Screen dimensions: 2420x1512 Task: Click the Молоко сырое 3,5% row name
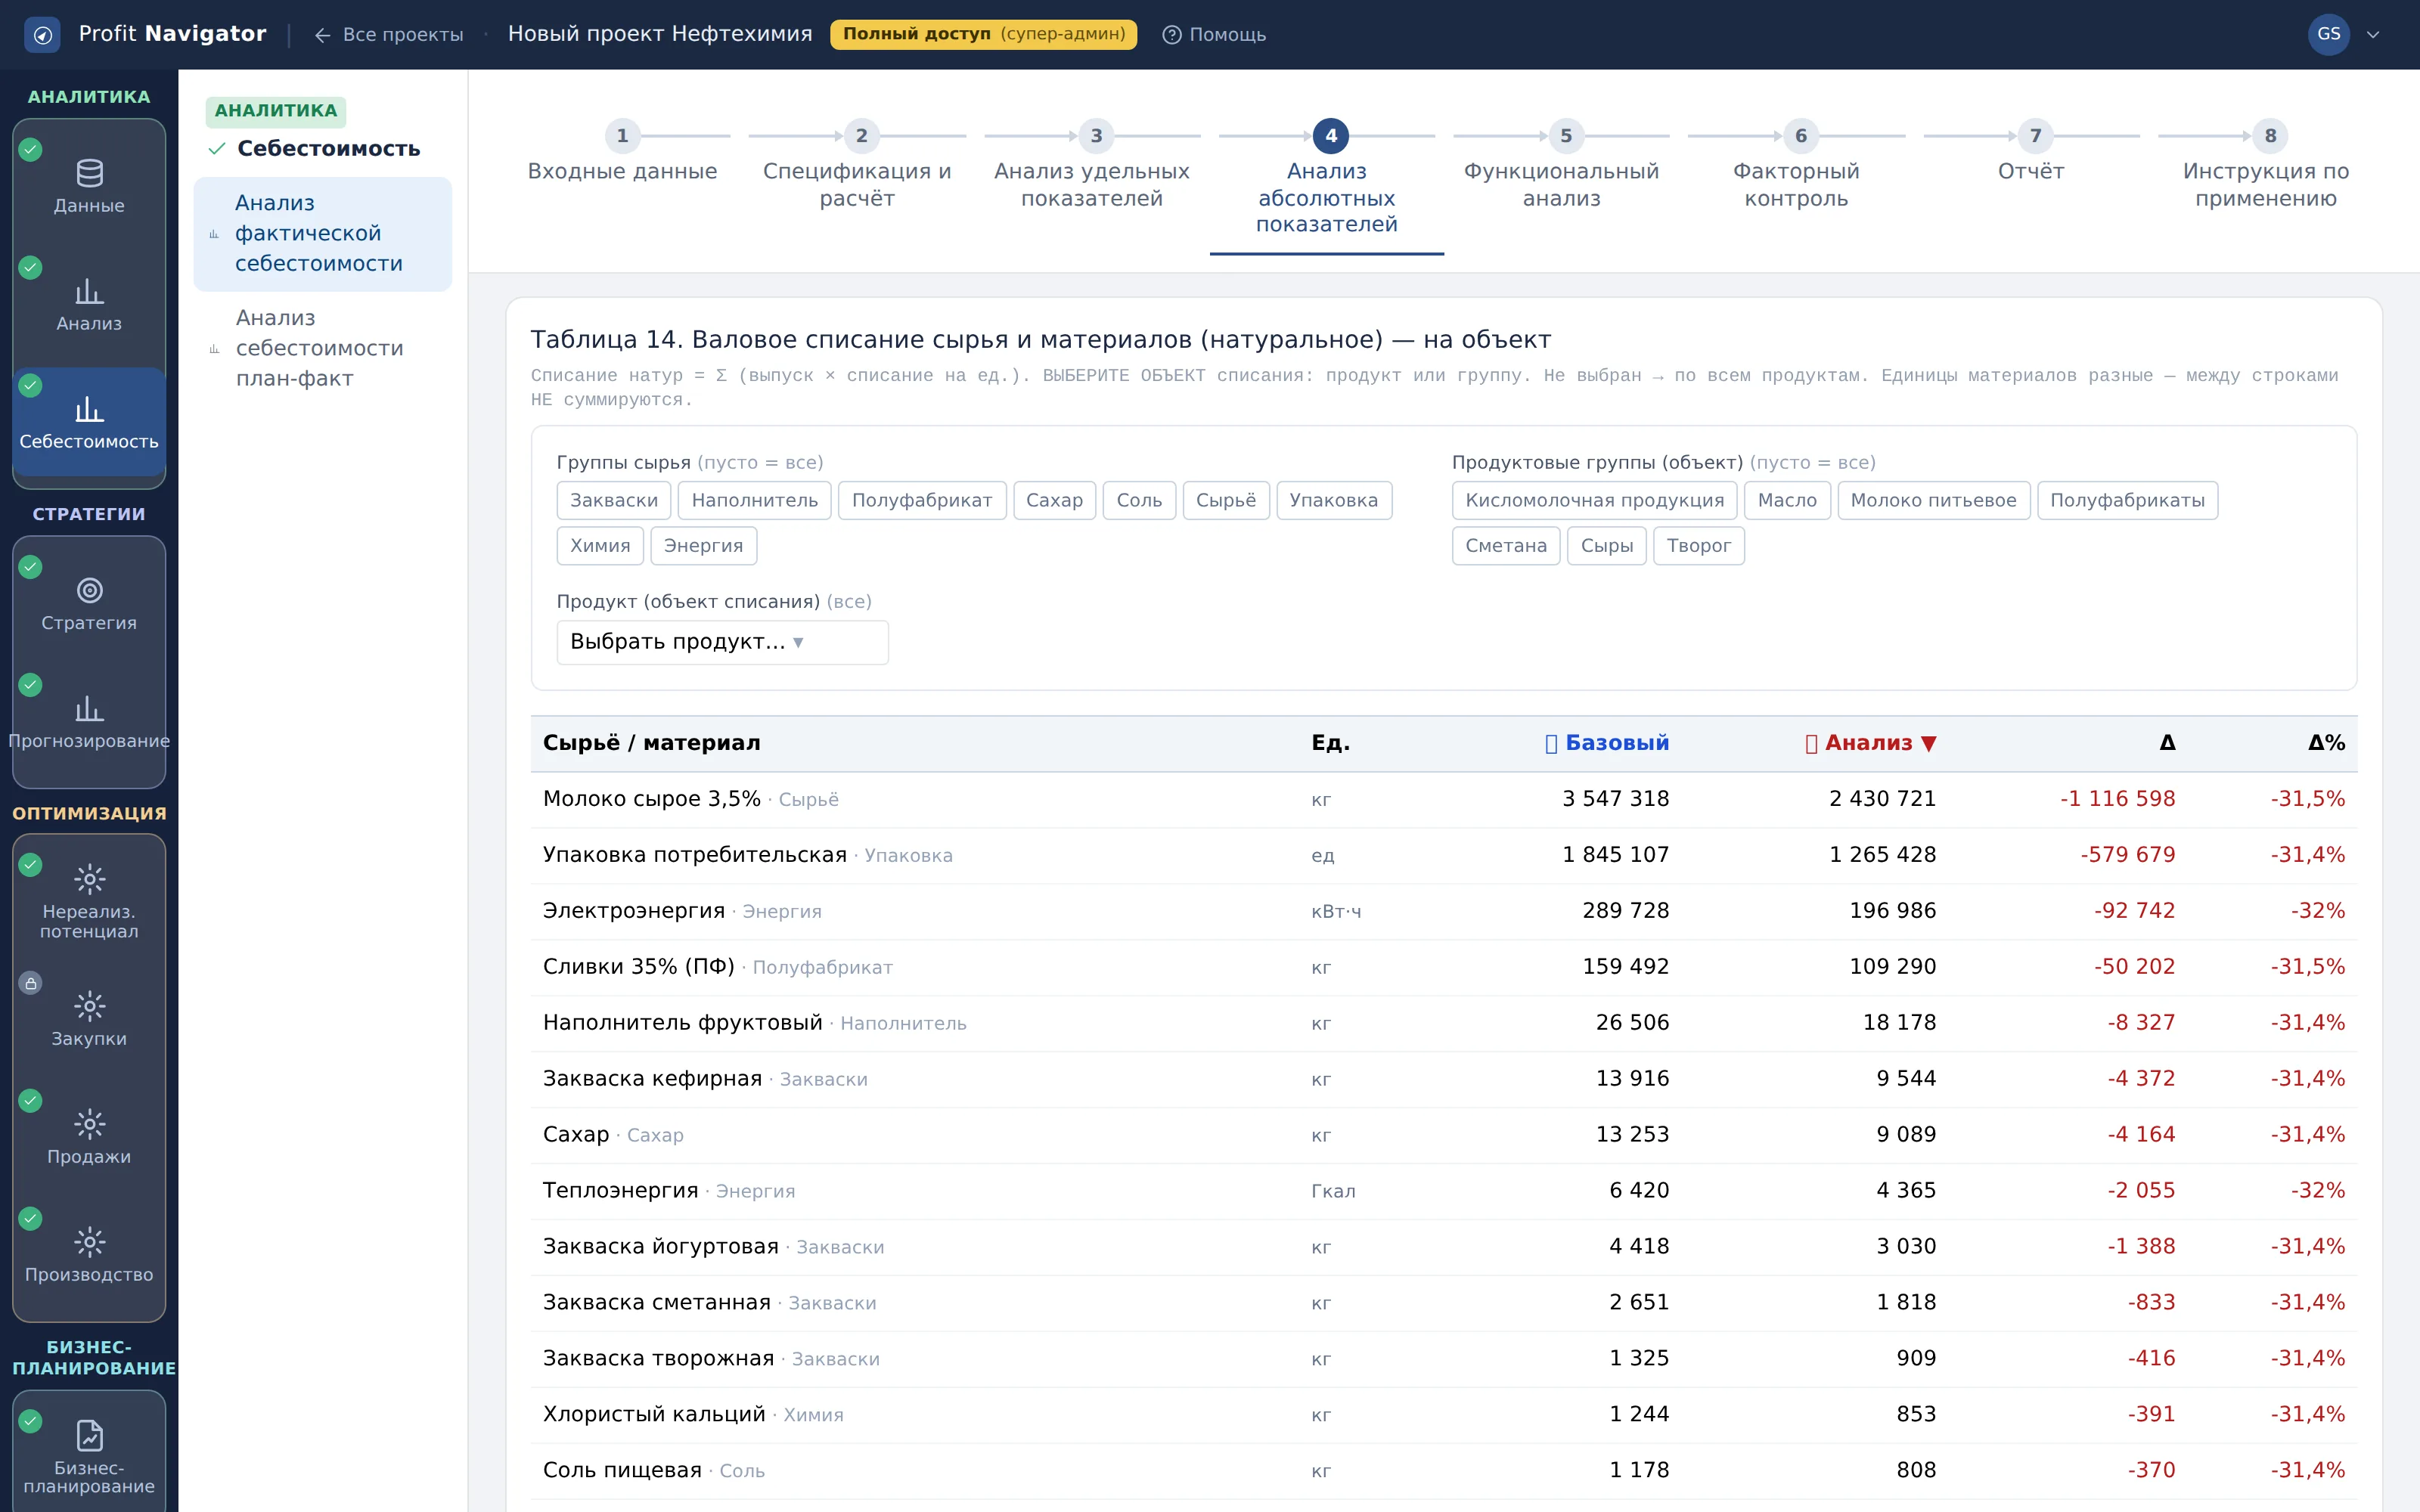click(x=651, y=799)
